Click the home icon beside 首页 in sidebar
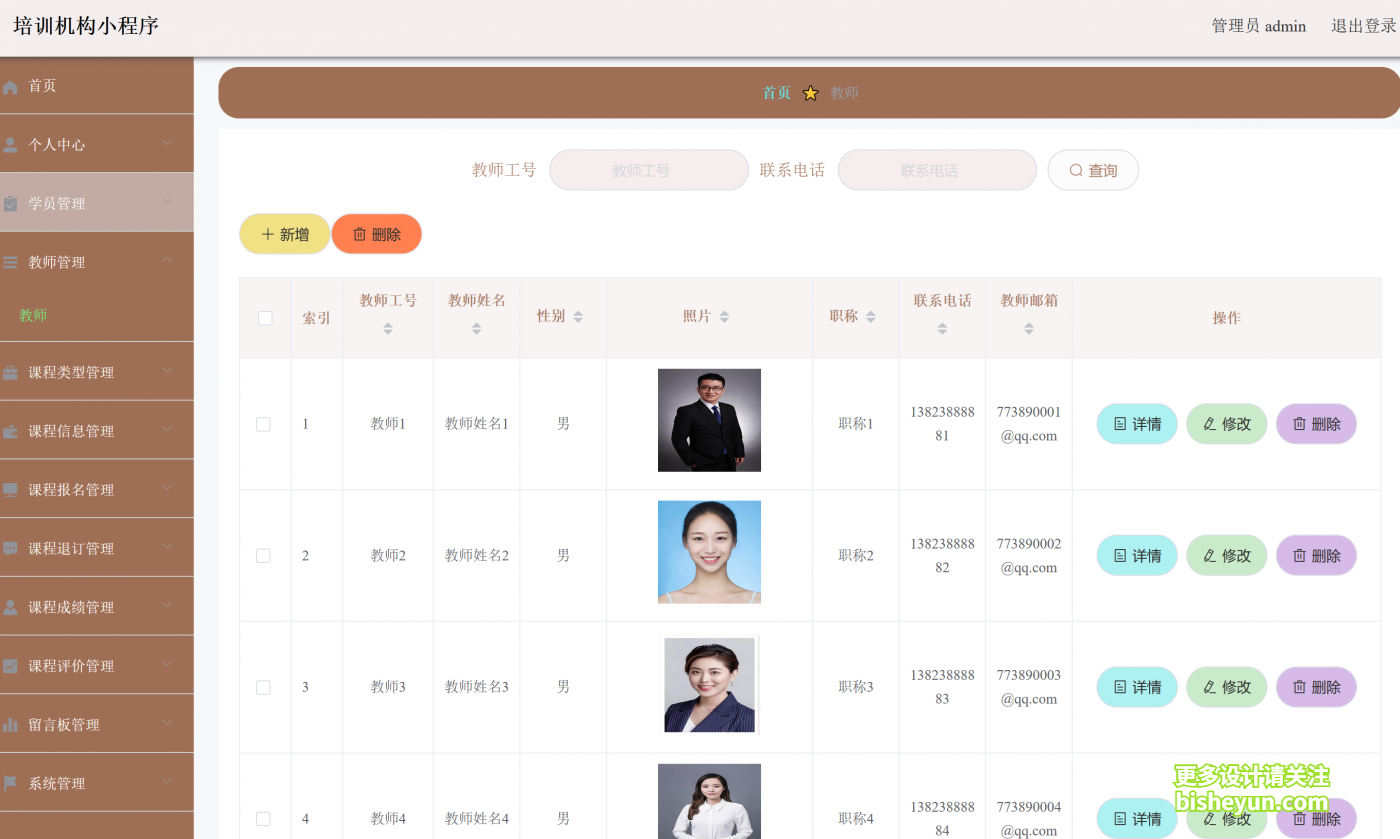This screenshot has height=839, width=1400. coord(11,87)
